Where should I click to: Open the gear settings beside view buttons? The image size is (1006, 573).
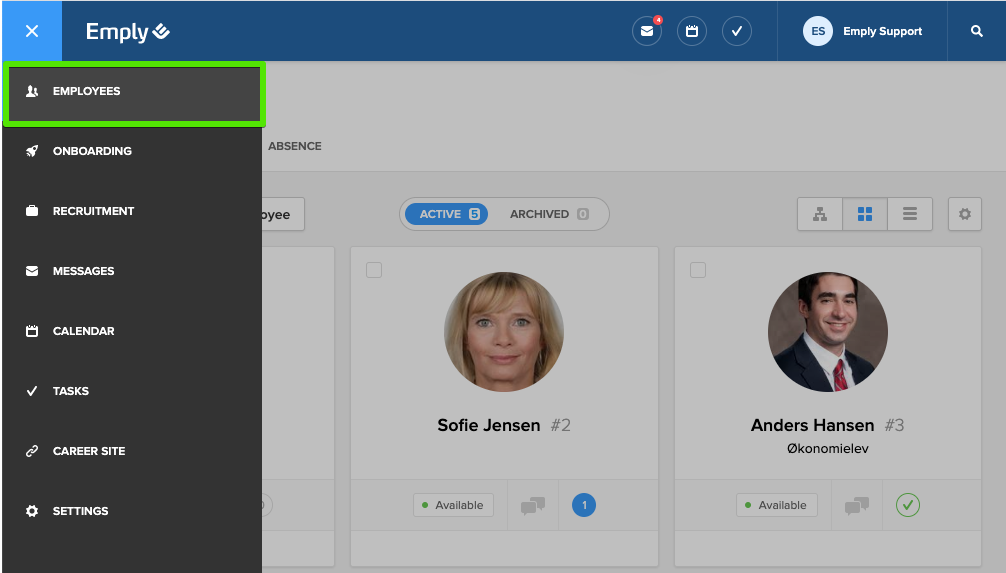click(965, 214)
